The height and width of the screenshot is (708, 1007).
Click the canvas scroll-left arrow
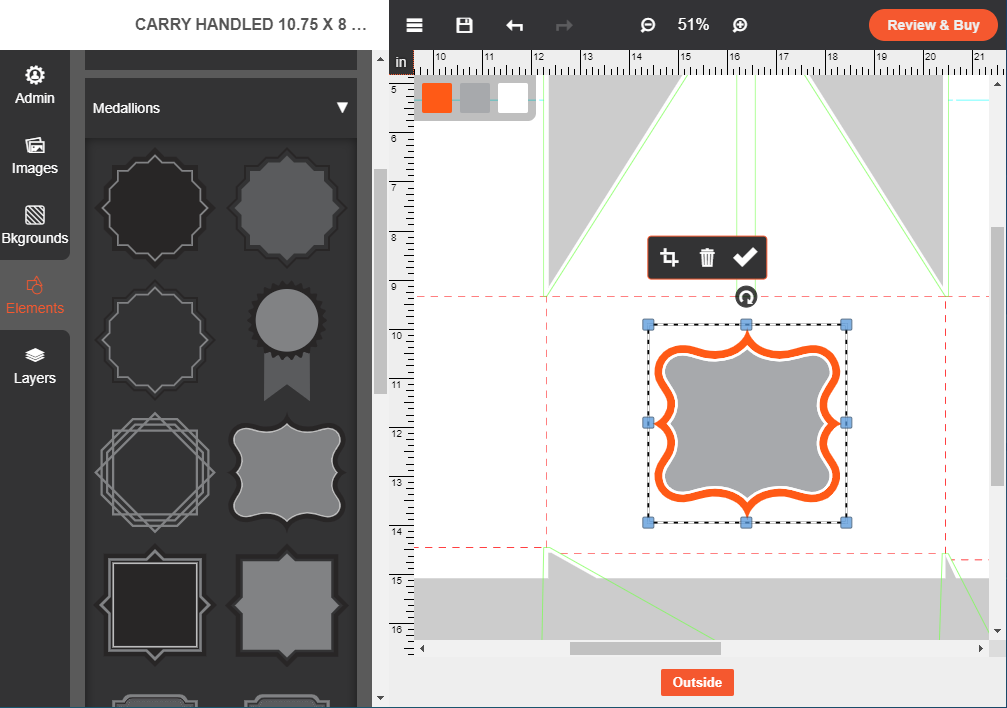(x=422, y=649)
